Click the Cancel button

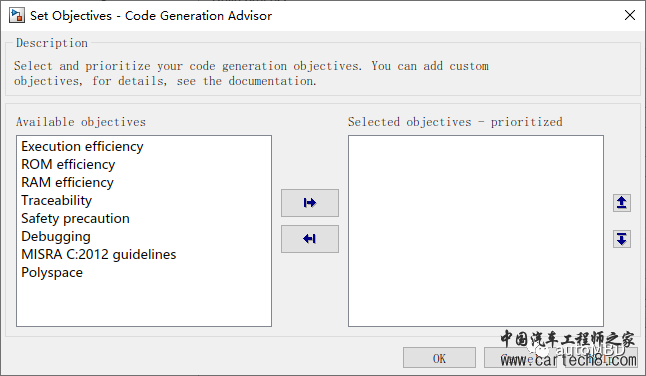tap(560, 358)
